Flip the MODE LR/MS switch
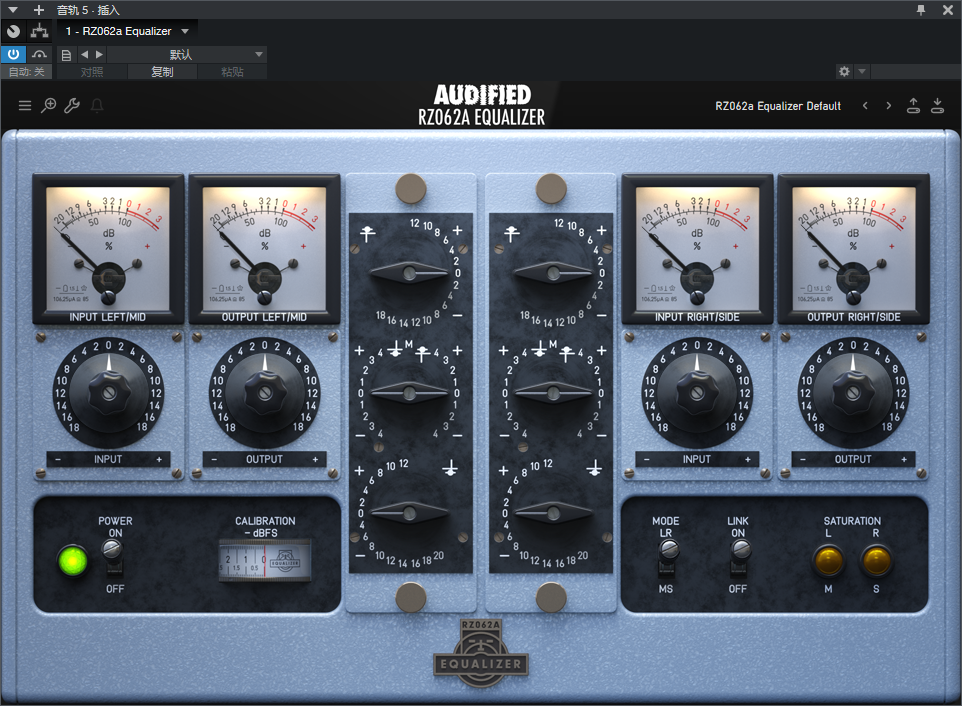Viewport: 962px width, 706px height. coord(668,556)
